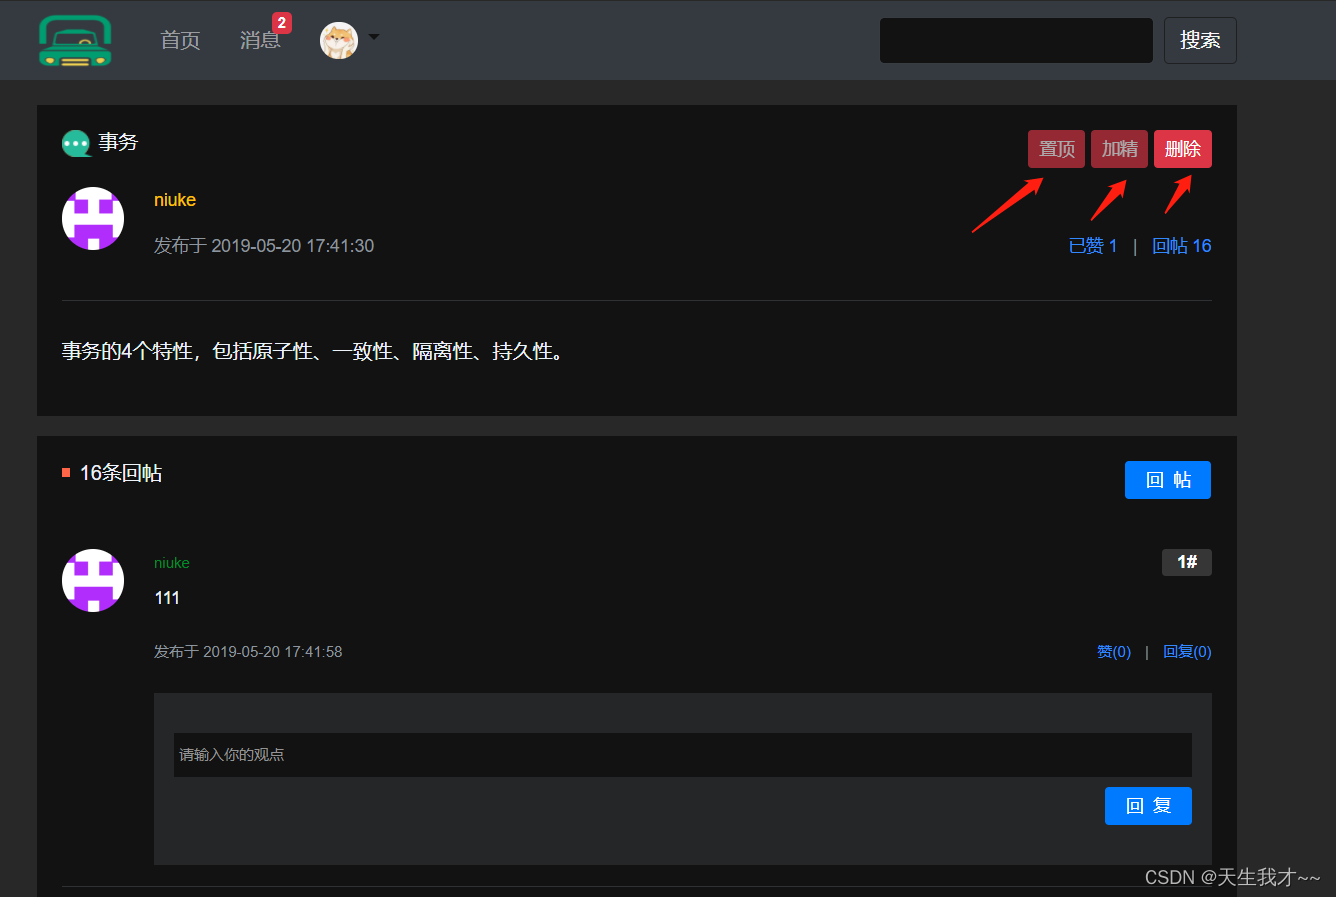The image size is (1336, 897).
Task: Mark post as featured with 加精
Action: point(1119,149)
